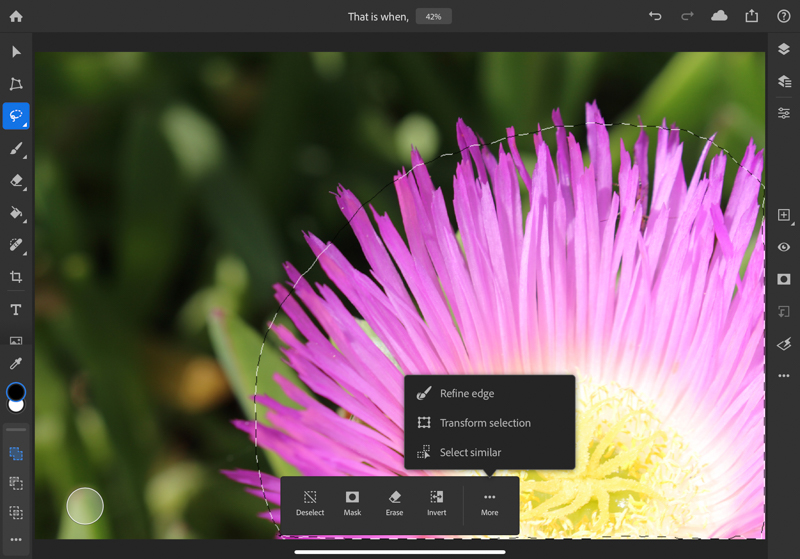Open layer properties panel
The height and width of the screenshot is (559, 800).
784,113
